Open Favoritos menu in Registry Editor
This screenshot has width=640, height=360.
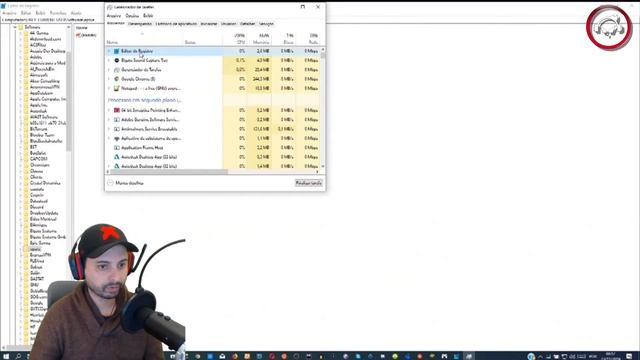tap(58, 13)
